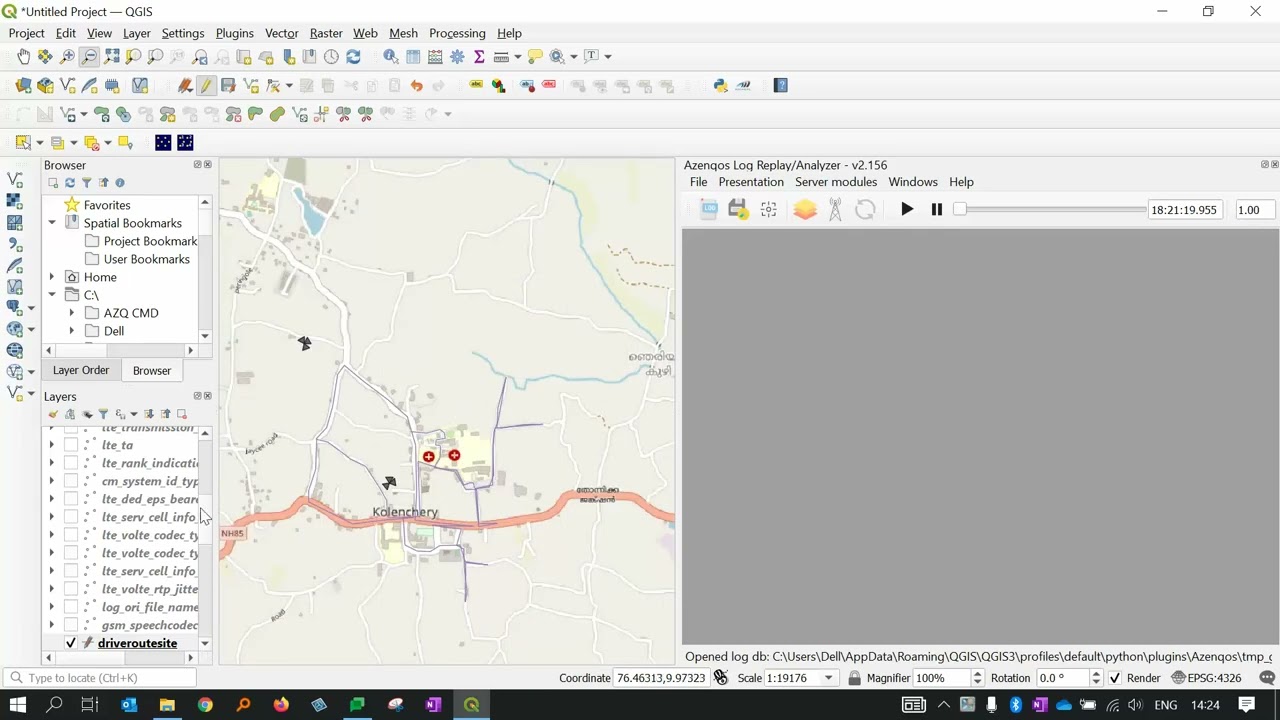Image resolution: width=1280 pixels, height=720 pixels.
Task: Click the Select Features by area icon
Action: tap(23, 143)
